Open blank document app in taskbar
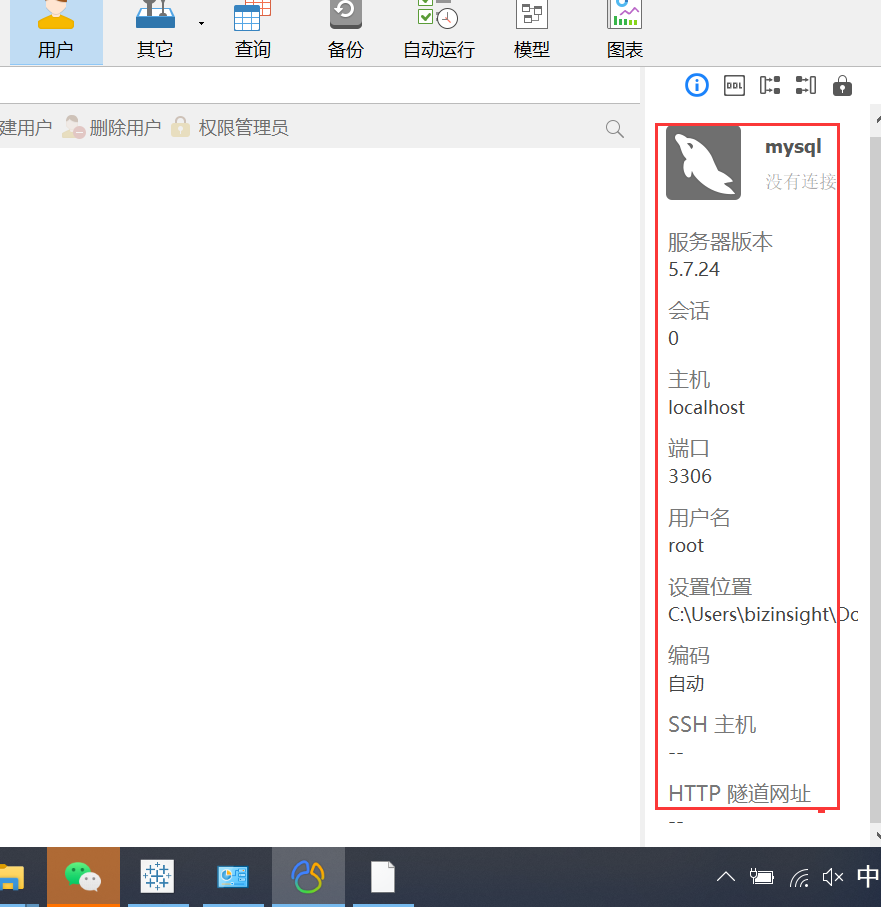This screenshot has width=881, height=907. click(x=383, y=877)
